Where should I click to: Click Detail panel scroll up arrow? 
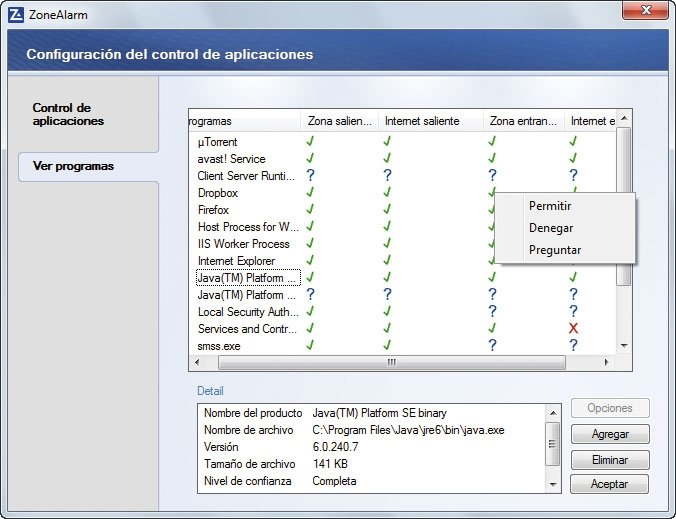pos(553,413)
